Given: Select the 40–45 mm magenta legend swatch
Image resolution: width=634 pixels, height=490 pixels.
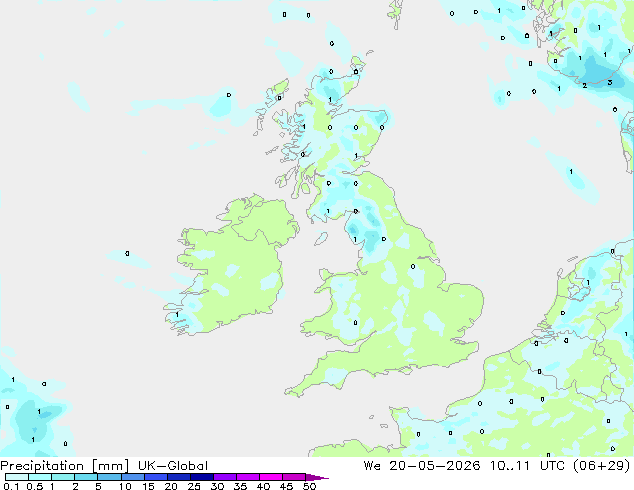Looking at the screenshot, I should pyautogui.click(x=271, y=477).
